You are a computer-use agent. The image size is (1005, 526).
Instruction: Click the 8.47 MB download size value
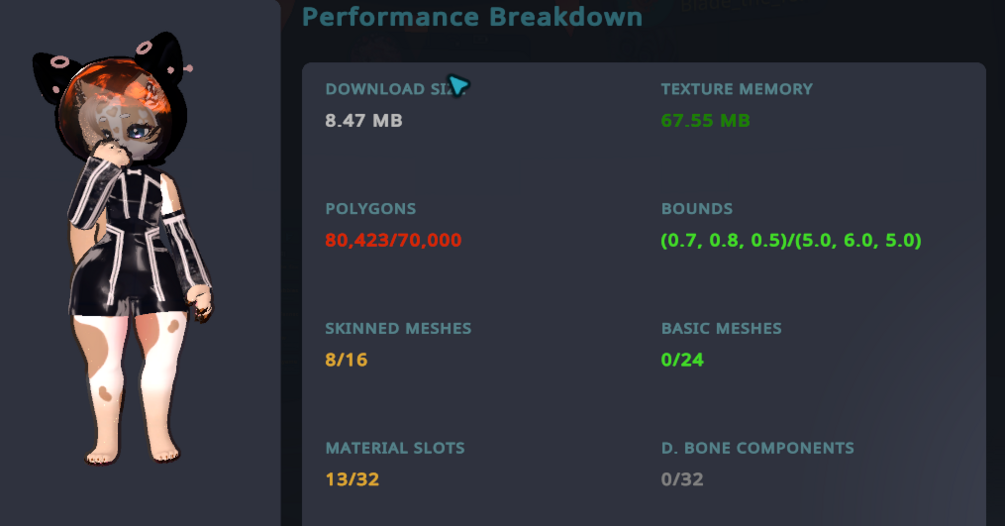(x=363, y=120)
